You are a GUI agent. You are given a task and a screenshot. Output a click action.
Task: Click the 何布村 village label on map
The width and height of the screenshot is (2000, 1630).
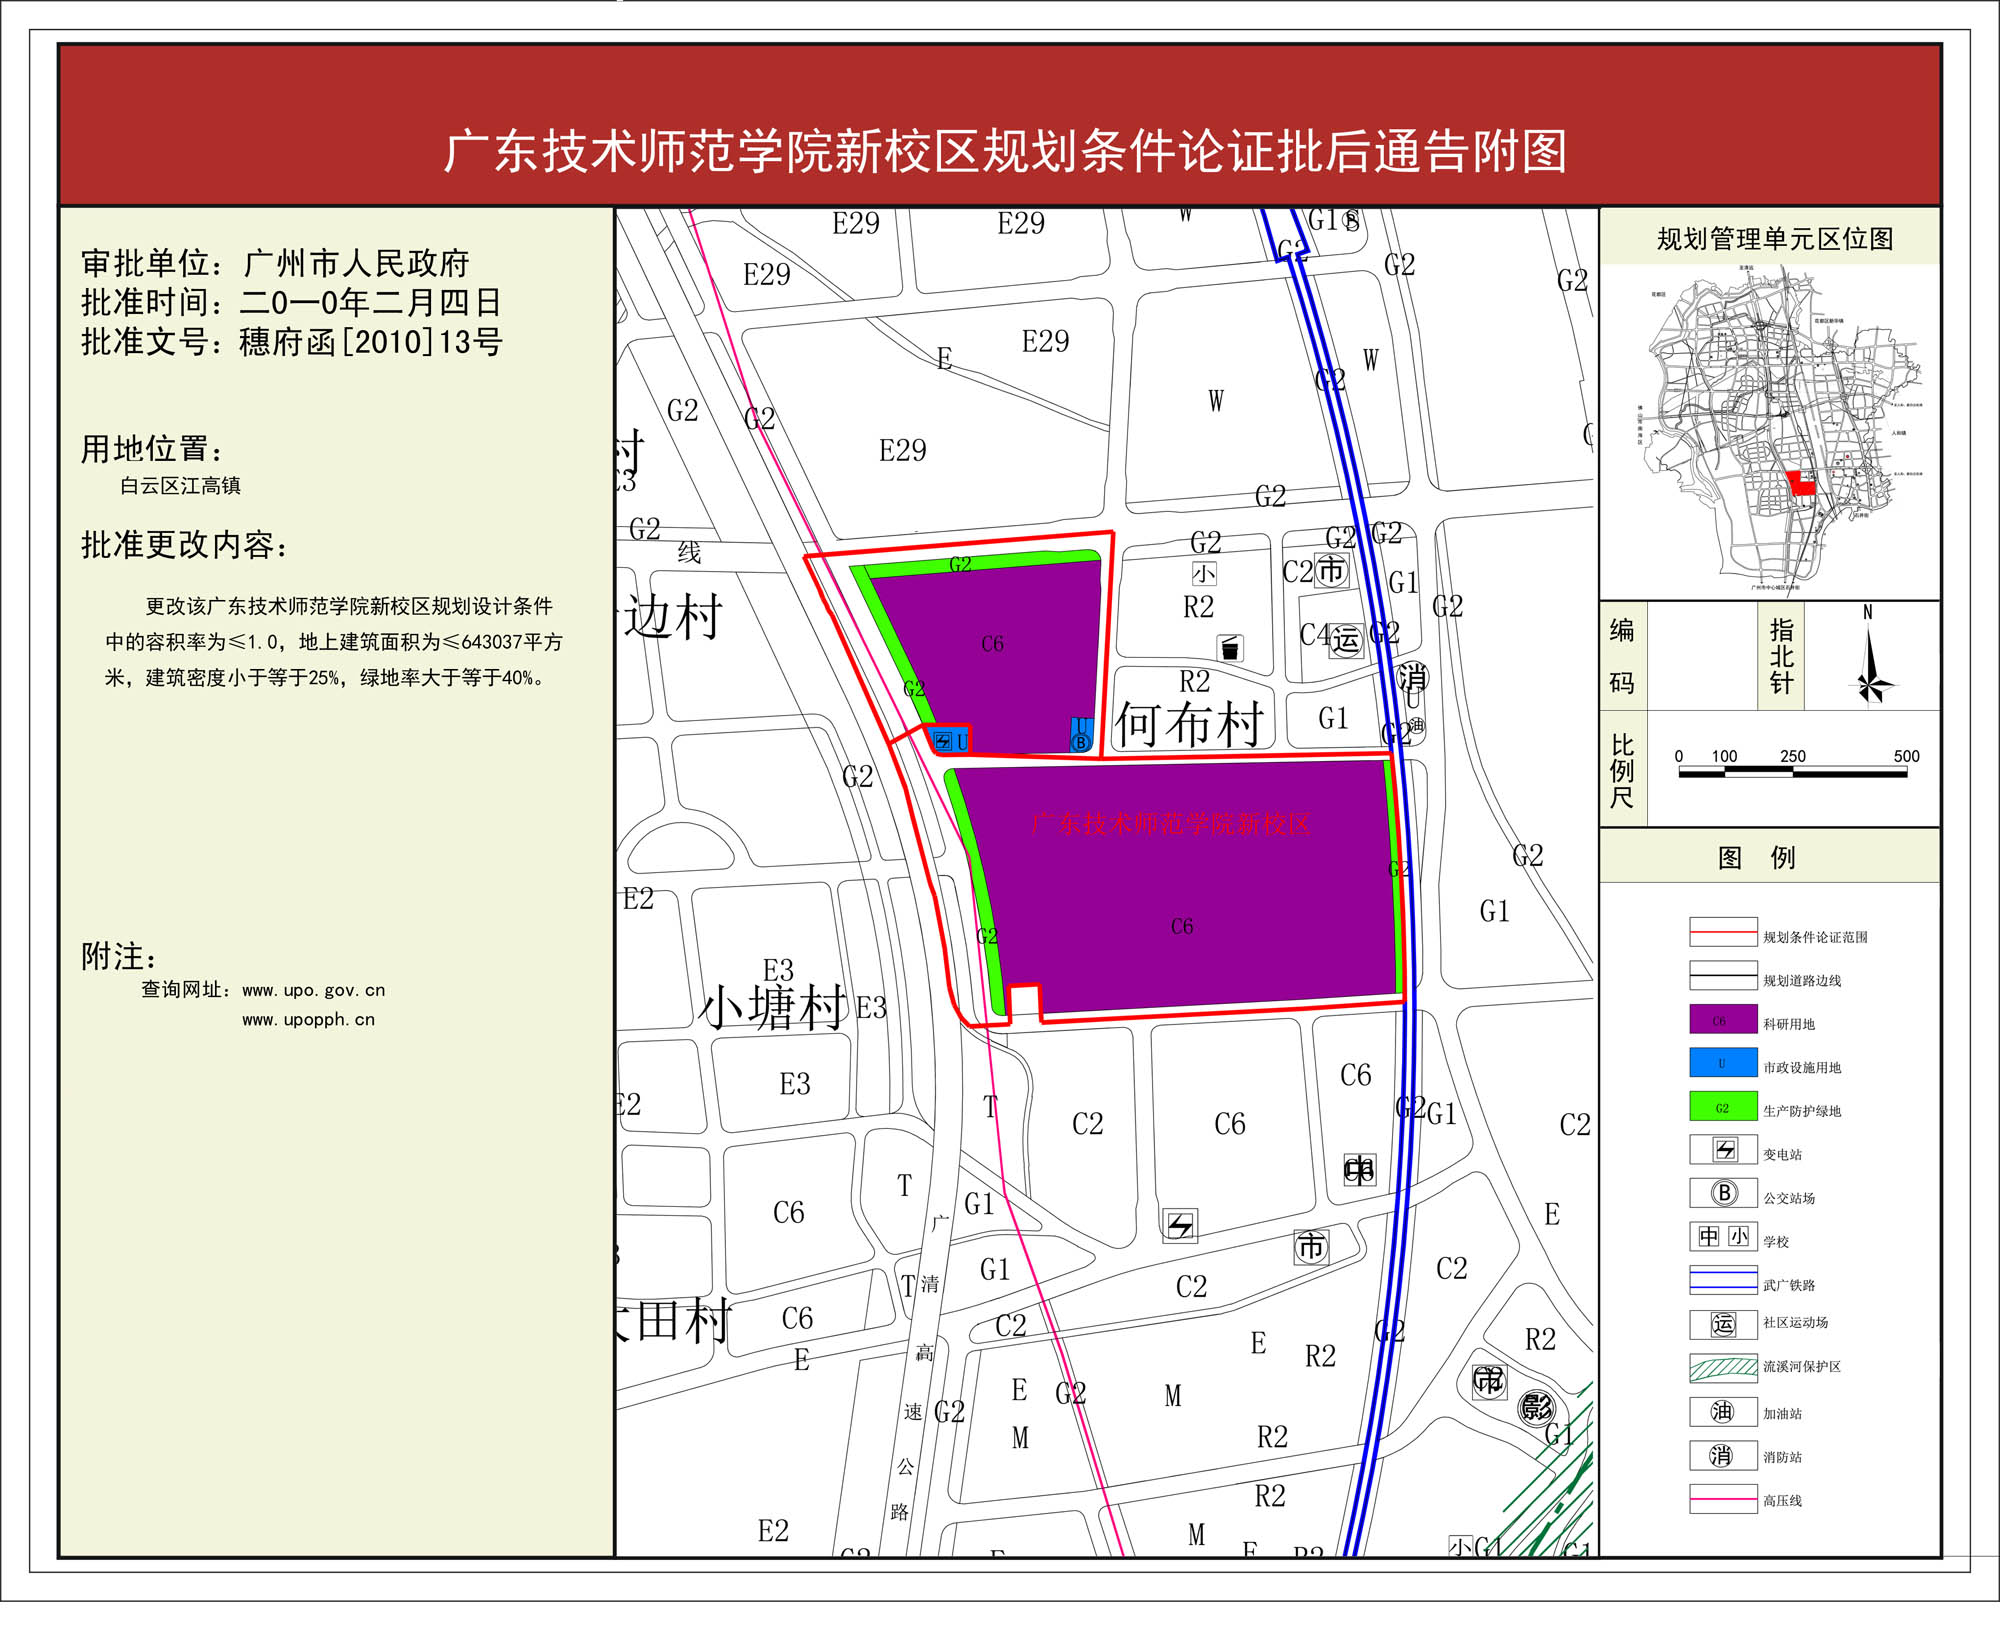pos(1190,724)
